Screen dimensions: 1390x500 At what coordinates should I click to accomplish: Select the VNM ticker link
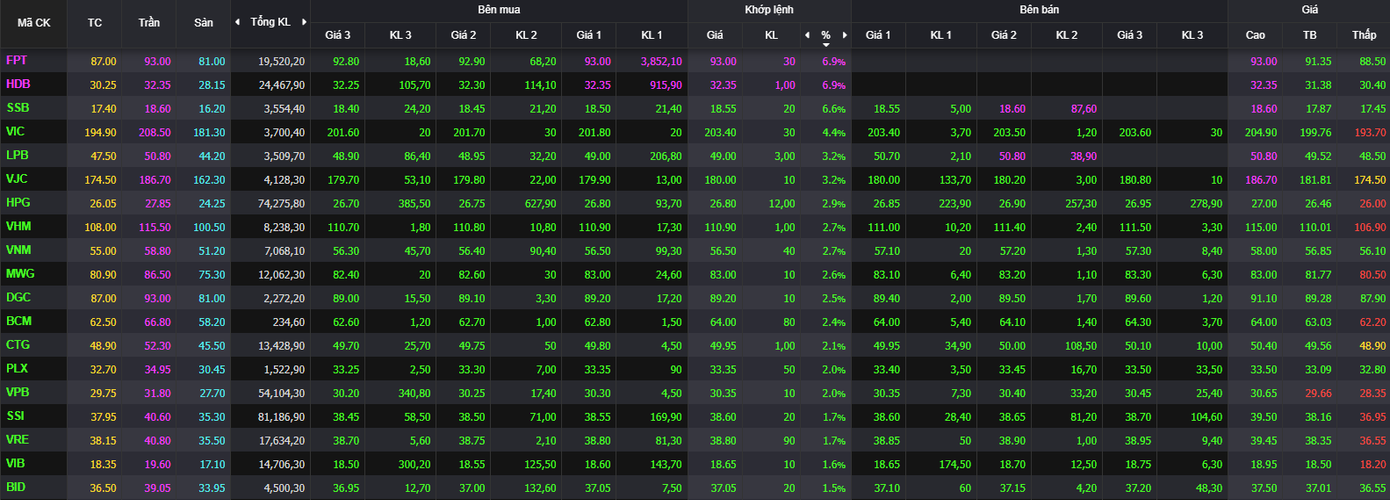(19, 250)
